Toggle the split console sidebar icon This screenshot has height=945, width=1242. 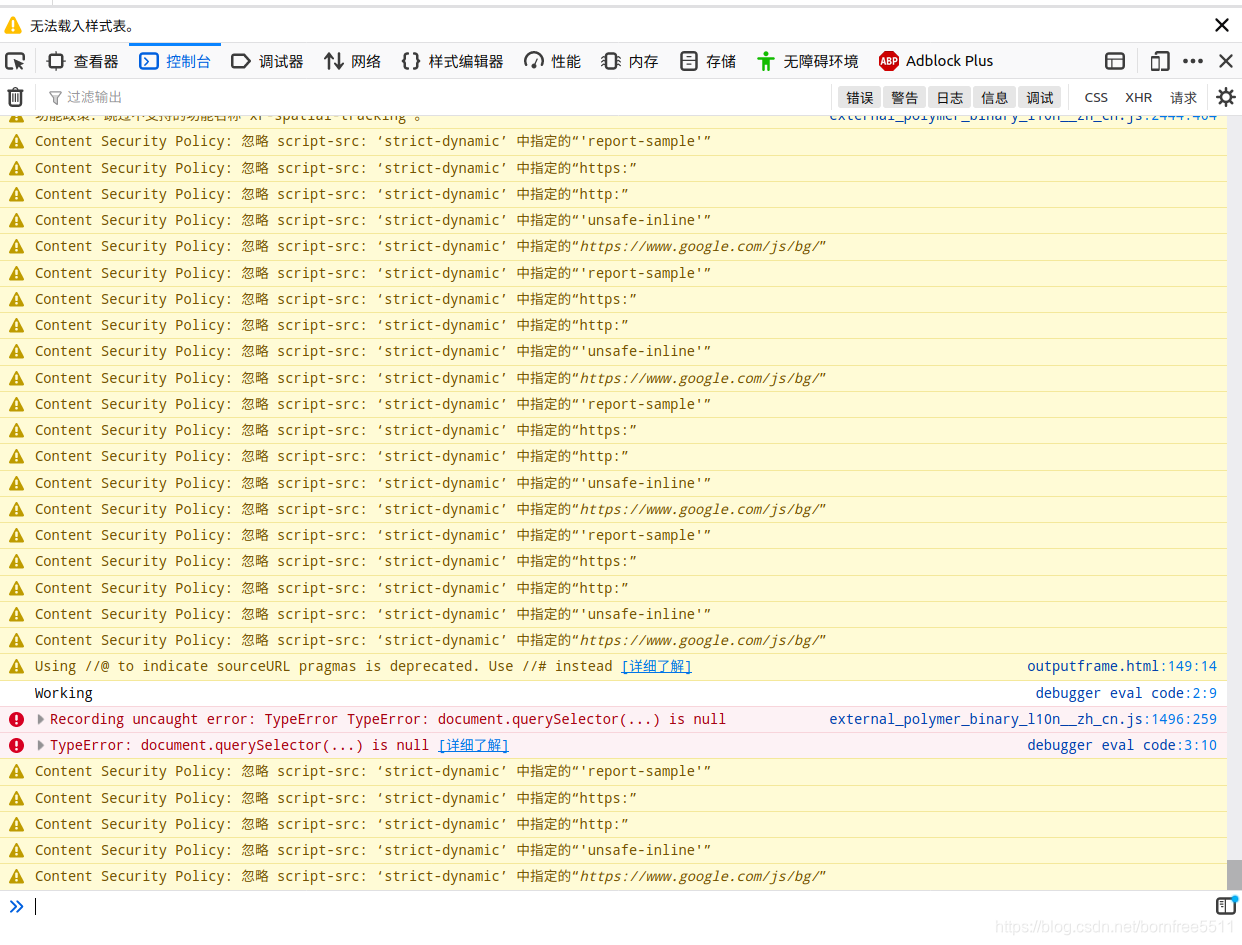1115,61
